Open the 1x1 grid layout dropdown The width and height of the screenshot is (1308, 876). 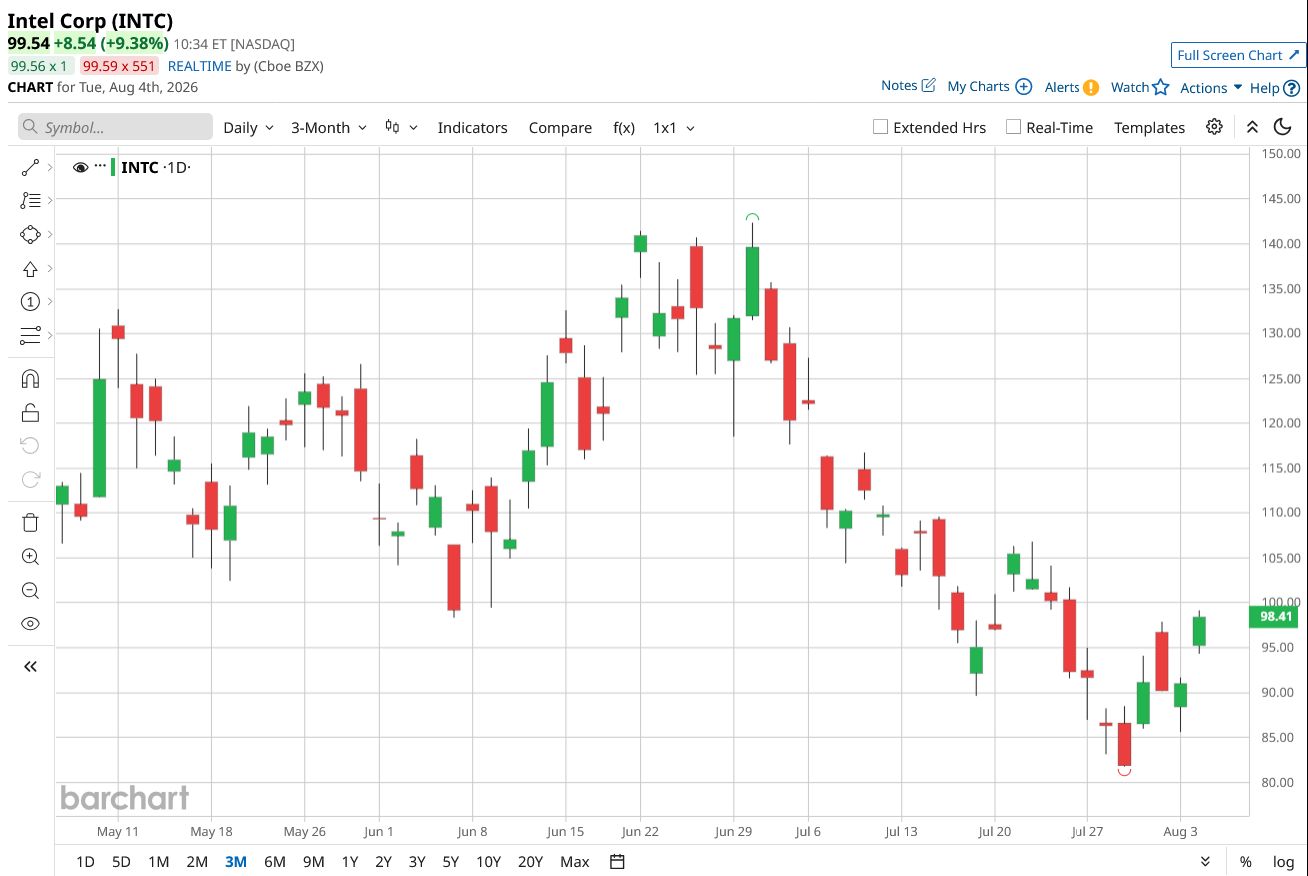673,127
